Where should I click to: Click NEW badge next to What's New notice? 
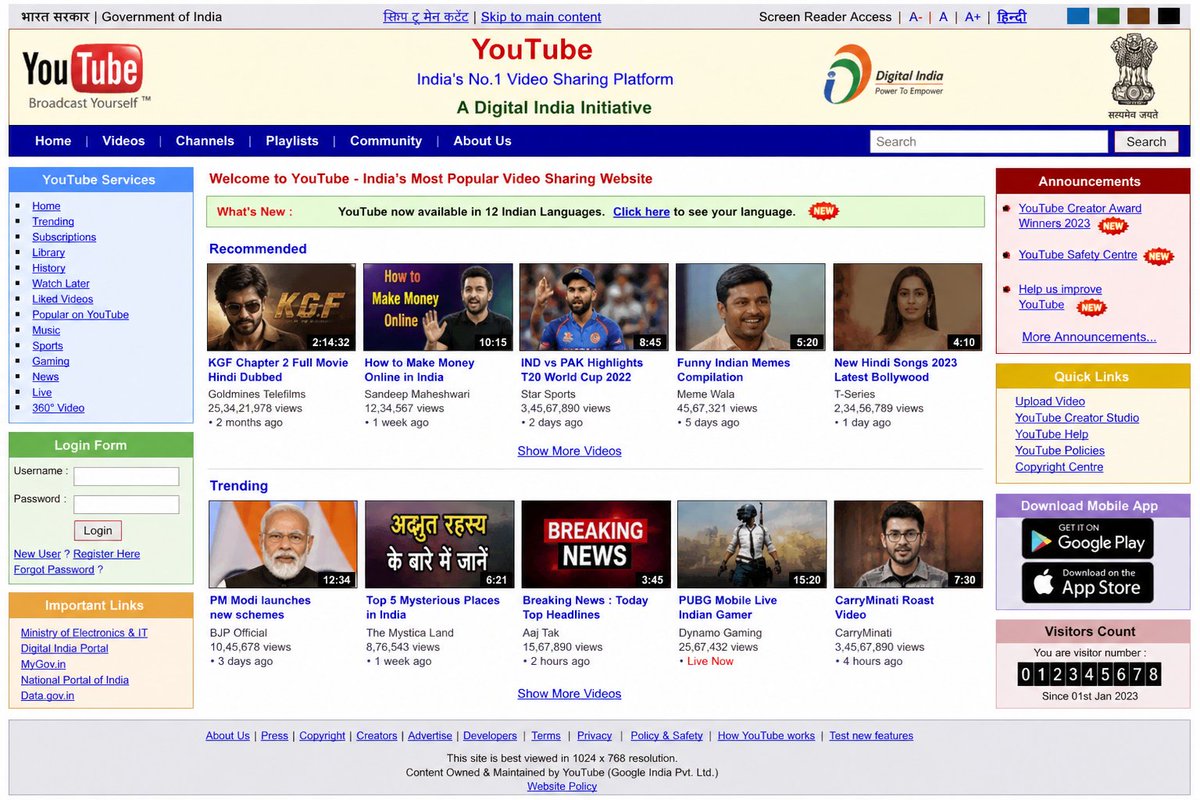point(823,211)
